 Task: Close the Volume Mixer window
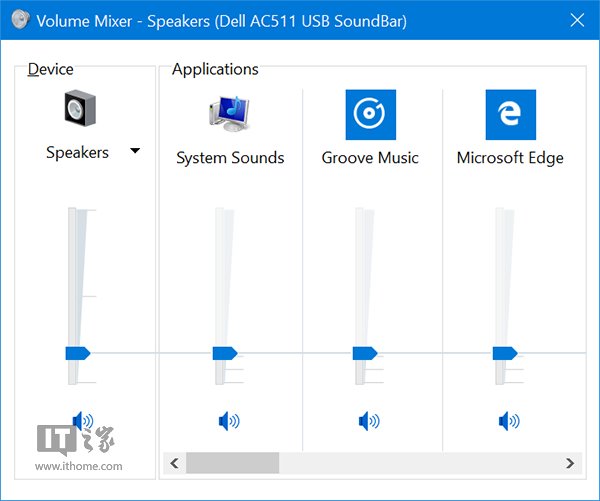tap(577, 20)
